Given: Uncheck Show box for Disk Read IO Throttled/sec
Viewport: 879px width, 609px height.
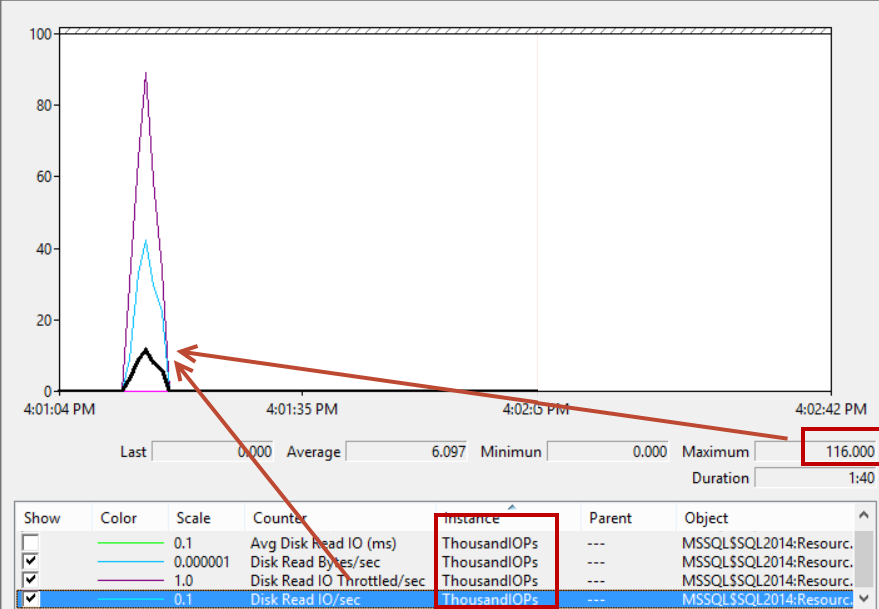Looking at the screenshot, I should tap(31, 580).
